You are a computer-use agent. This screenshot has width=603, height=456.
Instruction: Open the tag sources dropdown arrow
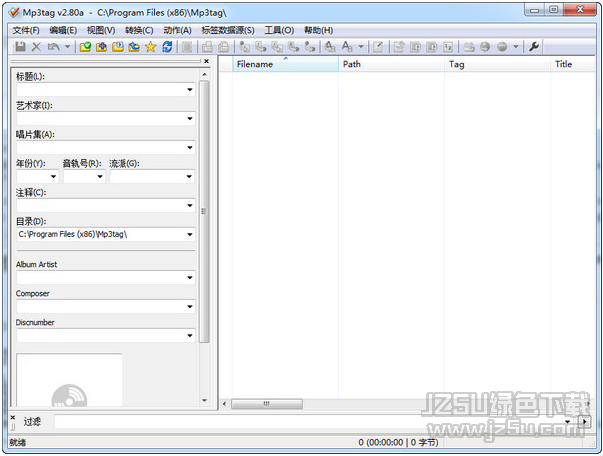(516, 47)
